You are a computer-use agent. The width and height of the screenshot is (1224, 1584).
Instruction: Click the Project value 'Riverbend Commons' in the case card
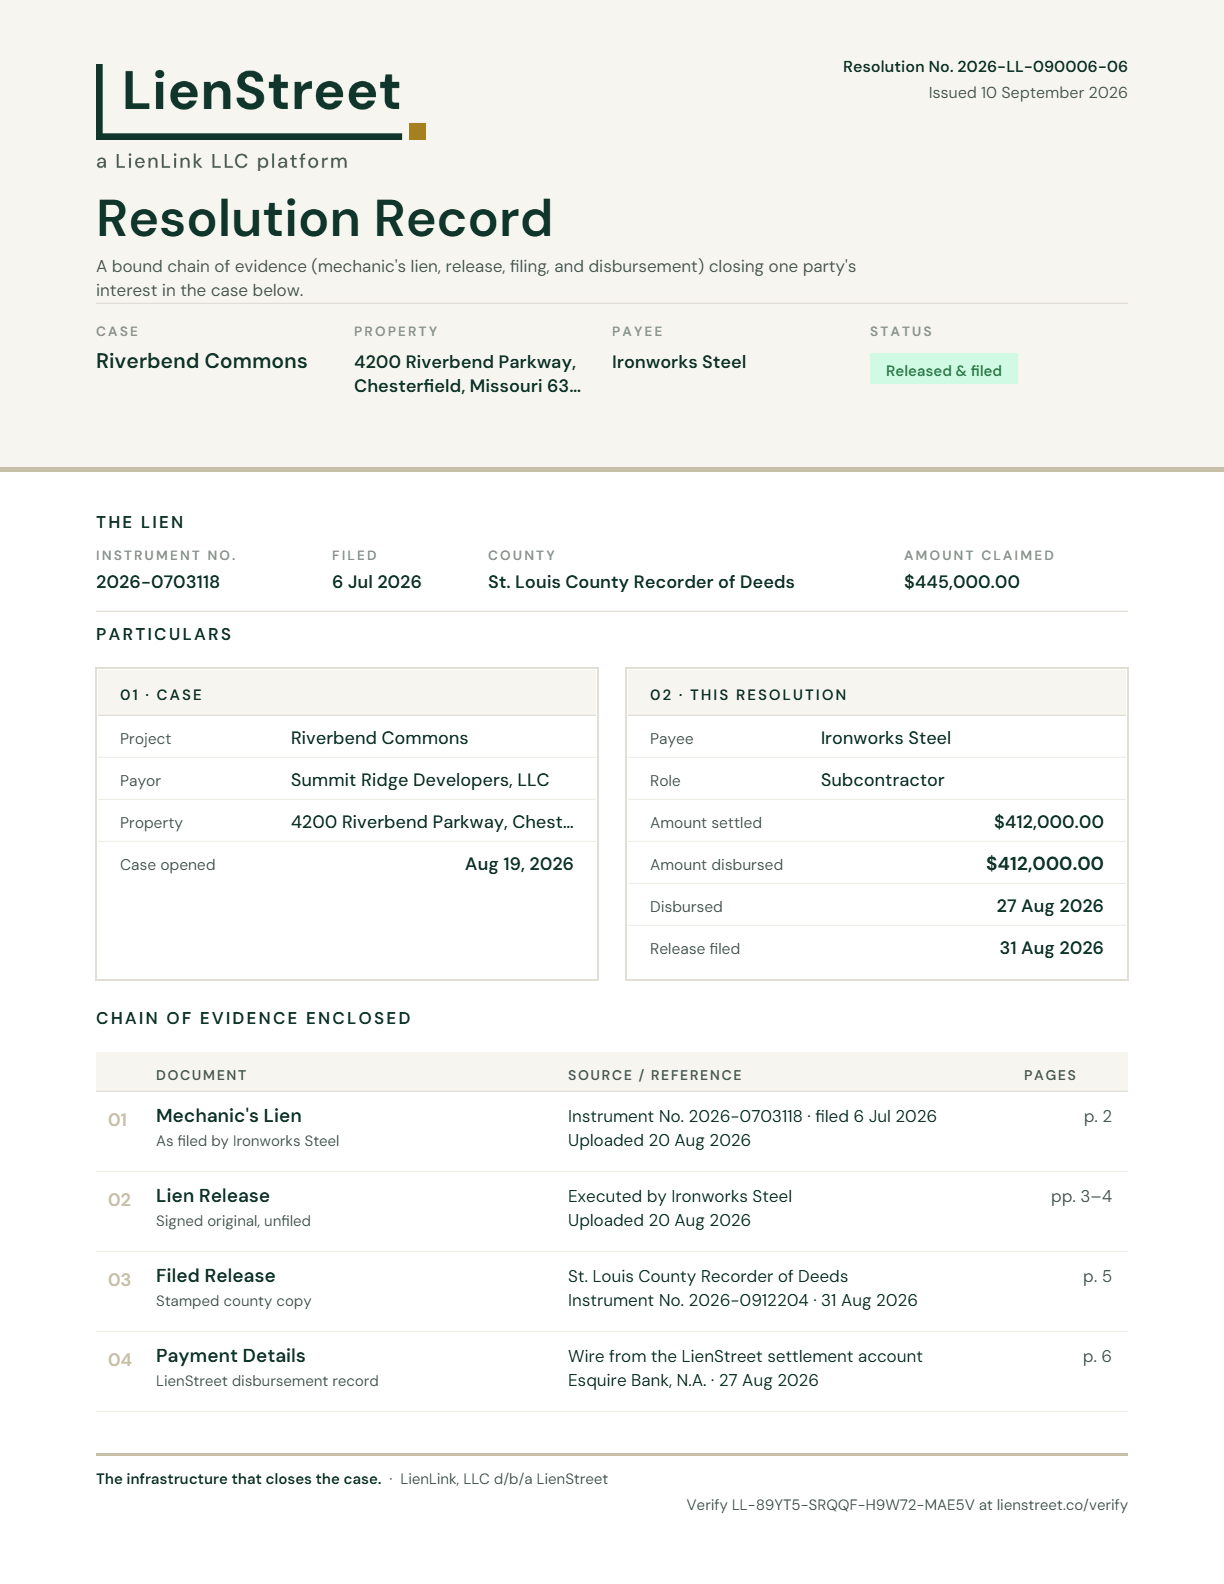tap(379, 738)
